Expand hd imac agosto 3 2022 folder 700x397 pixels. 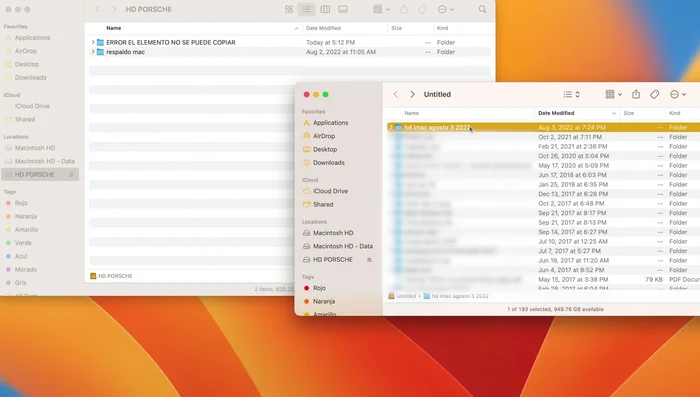point(391,127)
